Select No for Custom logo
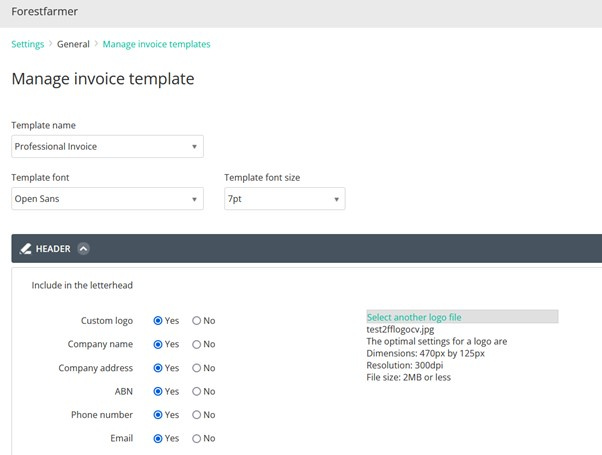The image size is (602, 455). click(197, 321)
